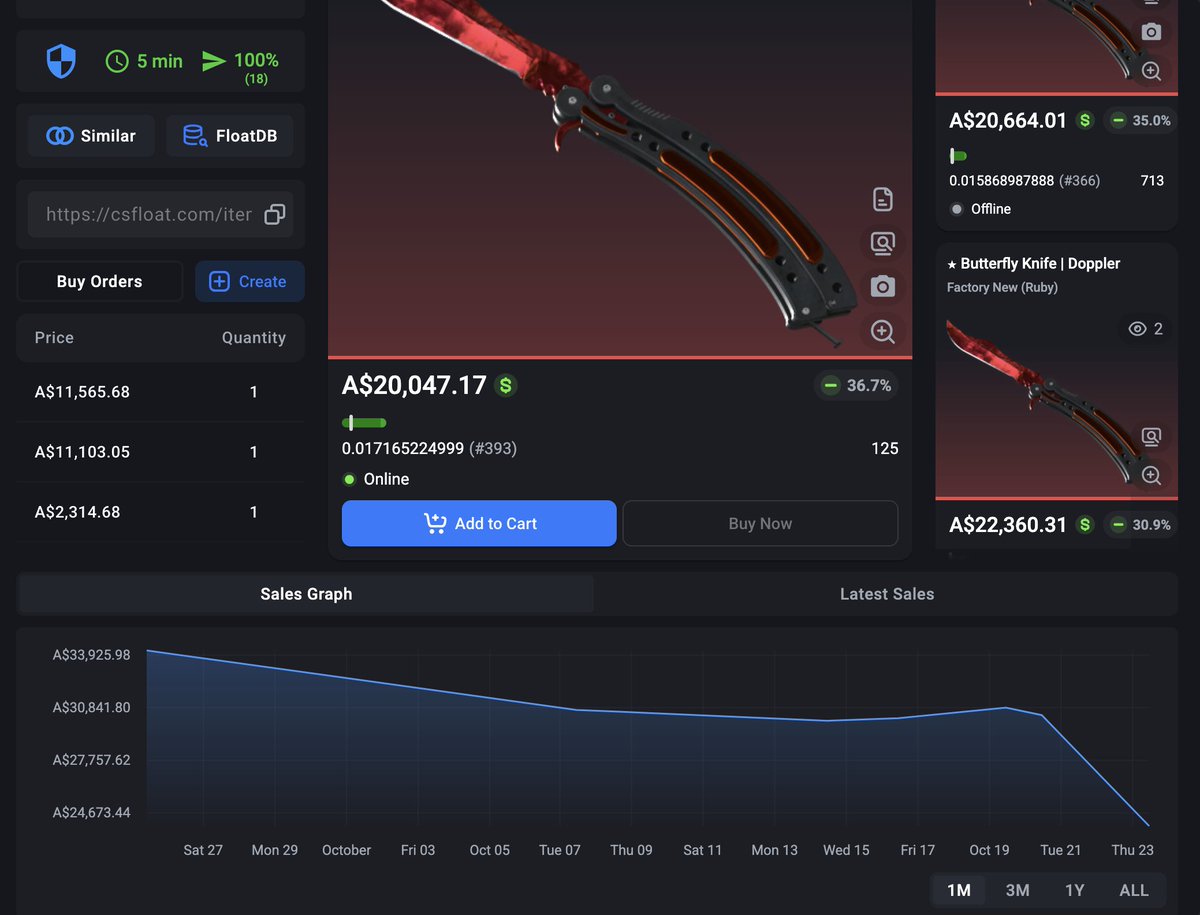The width and height of the screenshot is (1200, 915).
Task: Click magnifier icon on the A$22,360.31 listing
Action: coord(1151,474)
